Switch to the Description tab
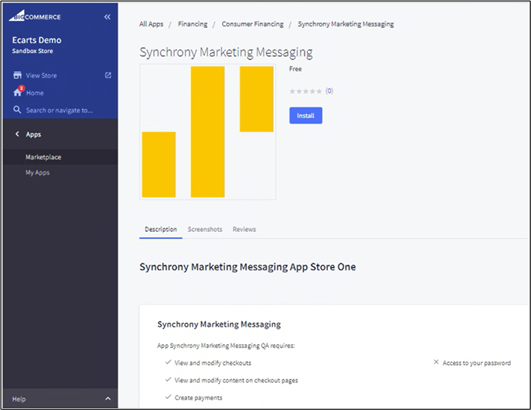The height and width of the screenshot is (410, 531). [x=161, y=230]
